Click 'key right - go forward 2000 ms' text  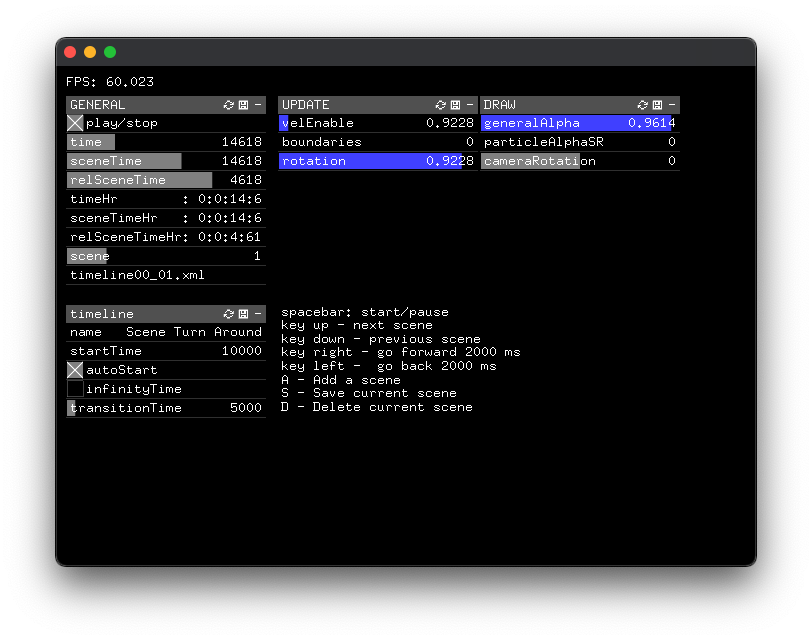400,352
